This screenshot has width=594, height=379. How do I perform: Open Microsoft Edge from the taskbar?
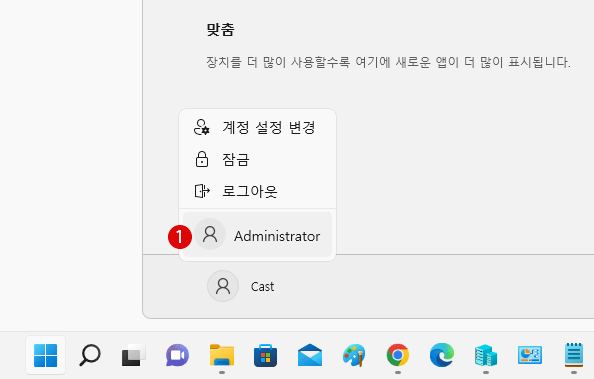point(442,355)
